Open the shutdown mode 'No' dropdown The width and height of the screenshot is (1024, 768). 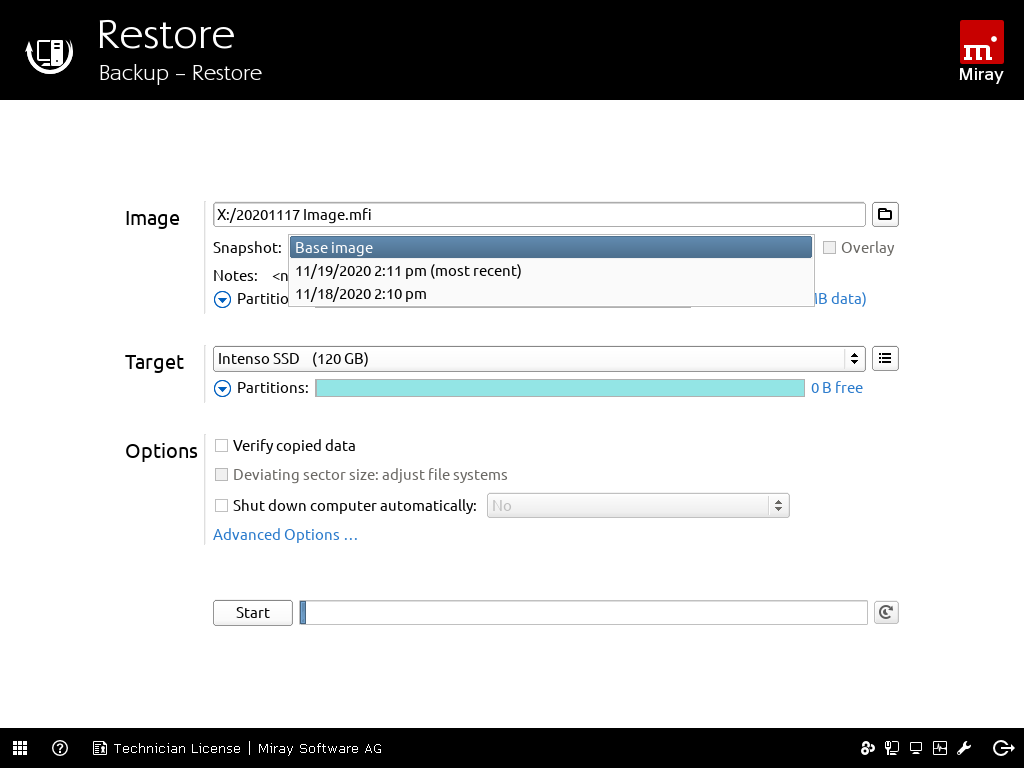click(638, 506)
